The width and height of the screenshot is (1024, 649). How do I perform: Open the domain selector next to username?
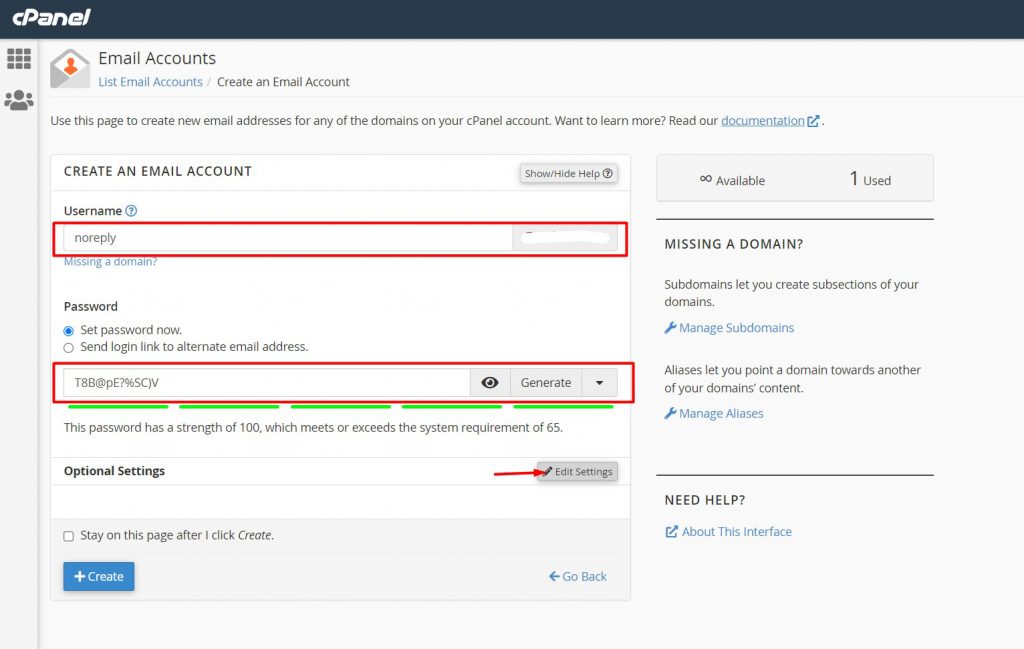[x=565, y=238]
